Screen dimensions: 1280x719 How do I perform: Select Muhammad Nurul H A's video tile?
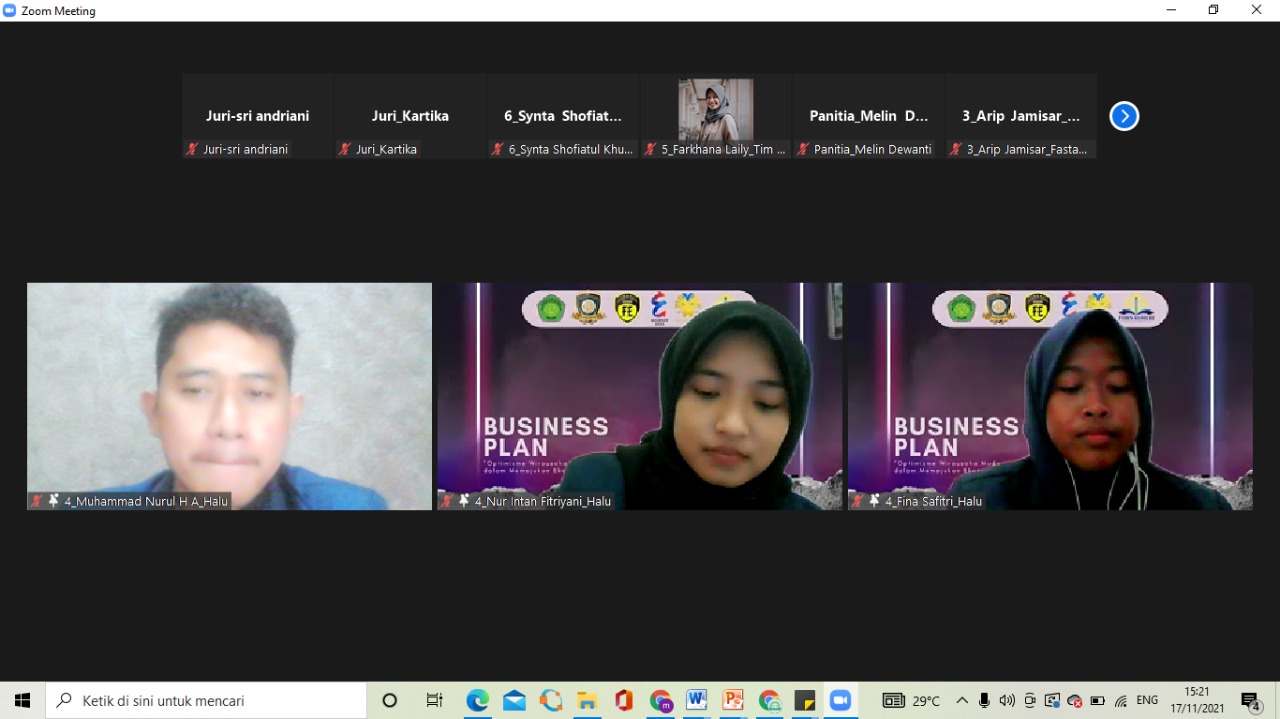click(229, 396)
